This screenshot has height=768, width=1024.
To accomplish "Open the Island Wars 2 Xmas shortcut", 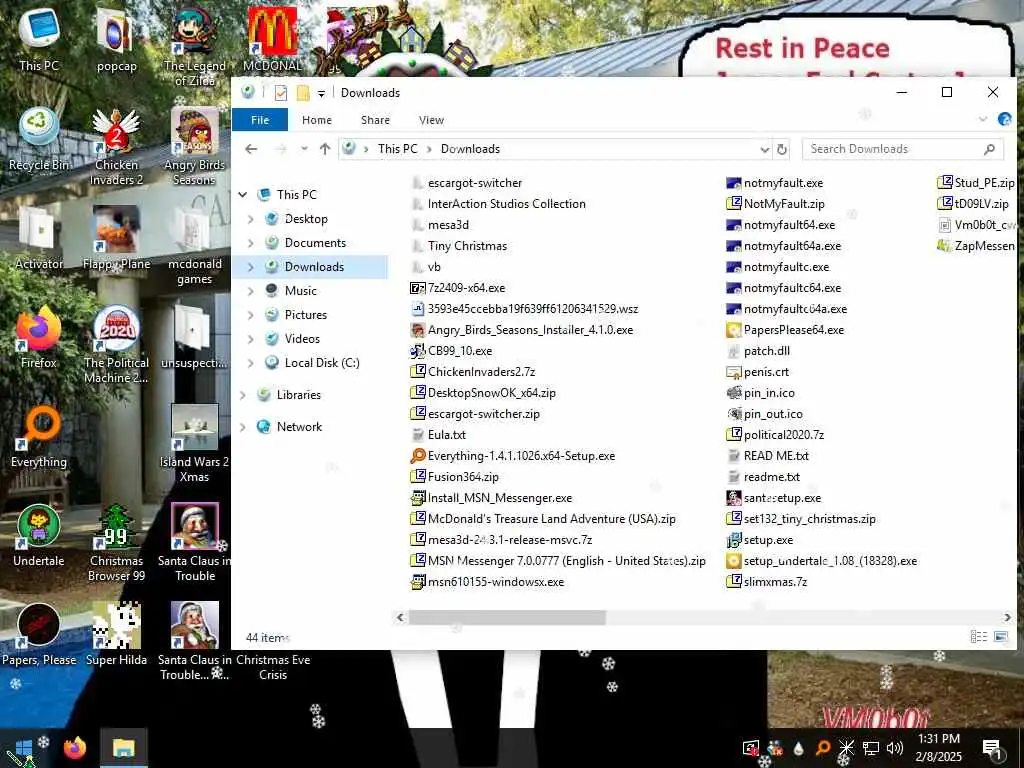I will click(x=195, y=444).
